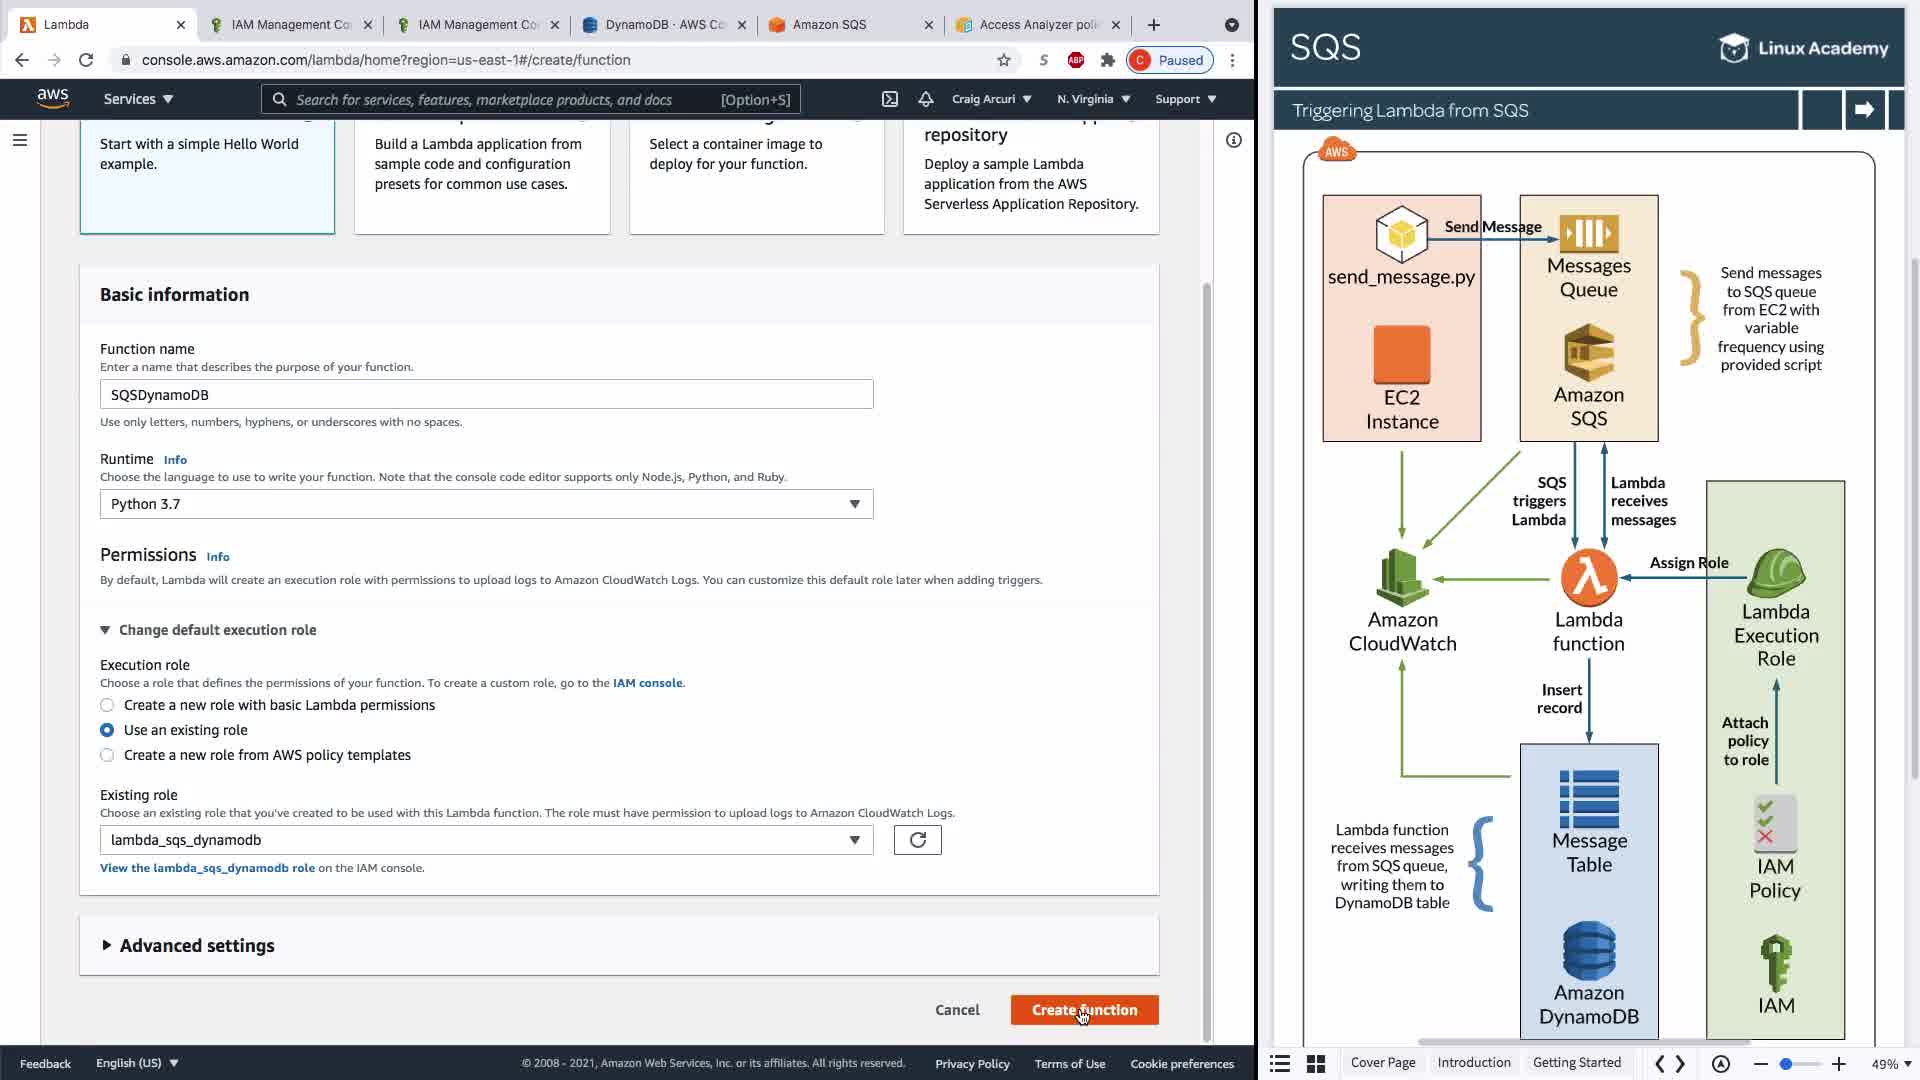This screenshot has width=1920, height=1080.
Task: Zoom in with plus icon in diagram viewer
Action: coord(1838,1064)
